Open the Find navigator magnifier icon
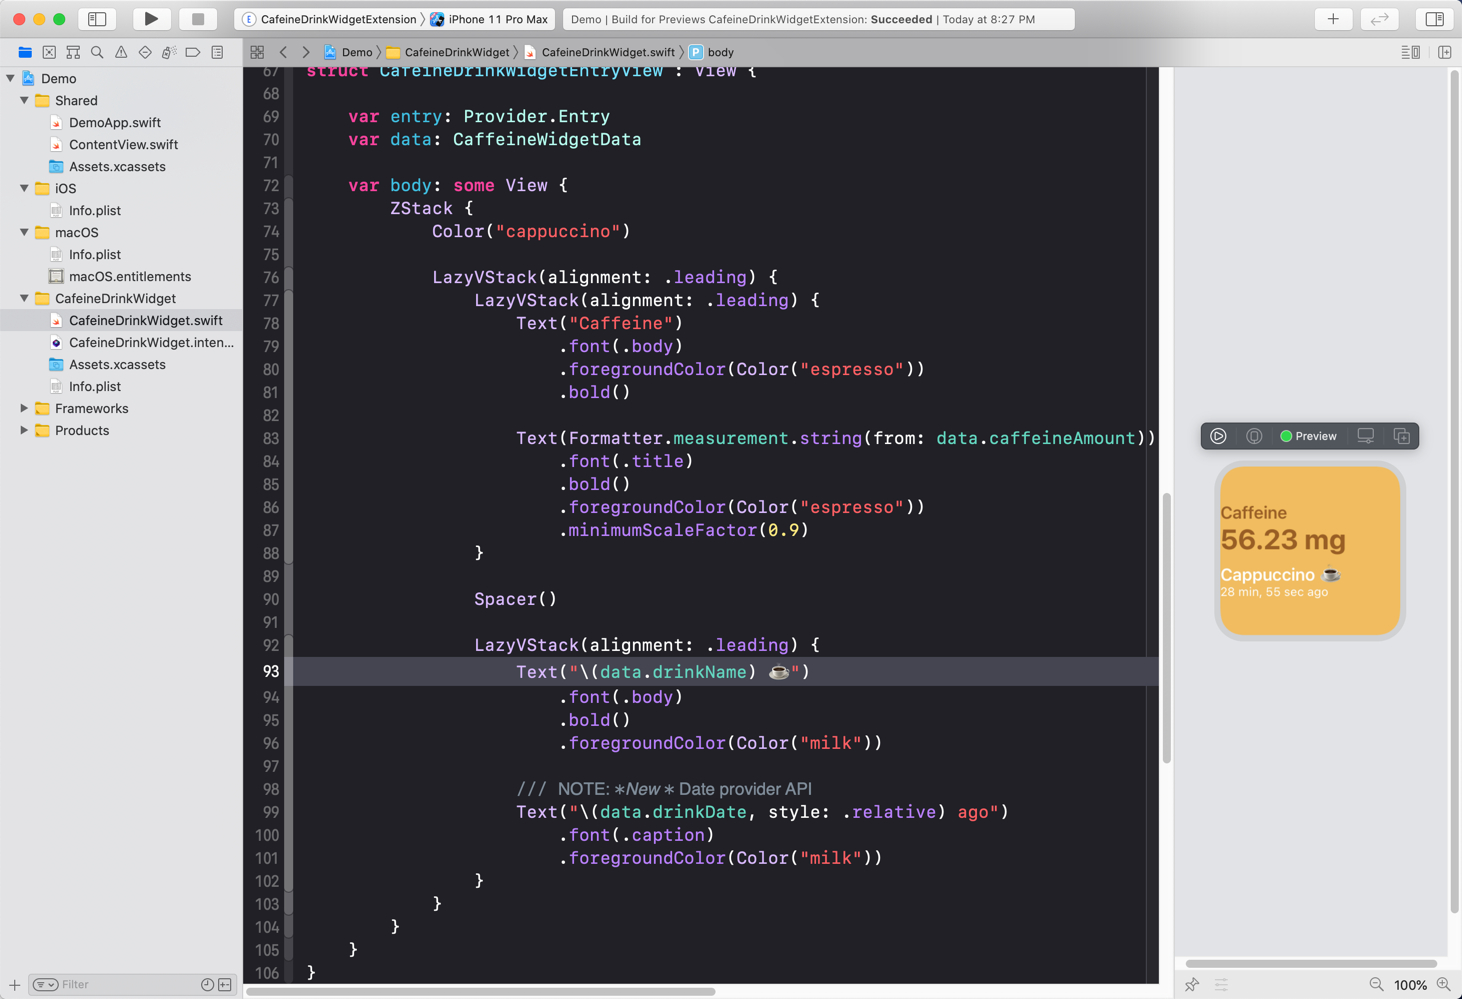 point(97,52)
